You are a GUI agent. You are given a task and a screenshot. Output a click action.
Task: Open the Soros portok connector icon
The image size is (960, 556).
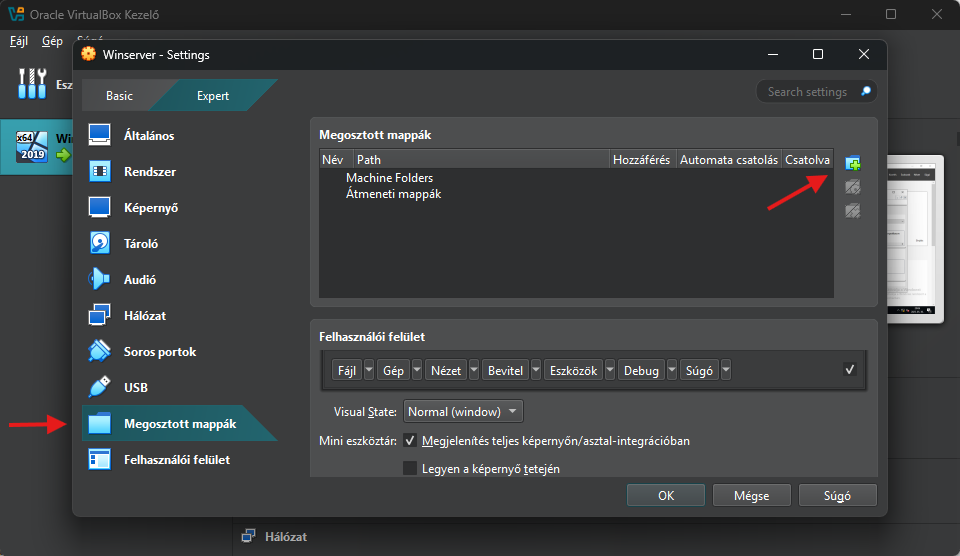click(99, 351)
